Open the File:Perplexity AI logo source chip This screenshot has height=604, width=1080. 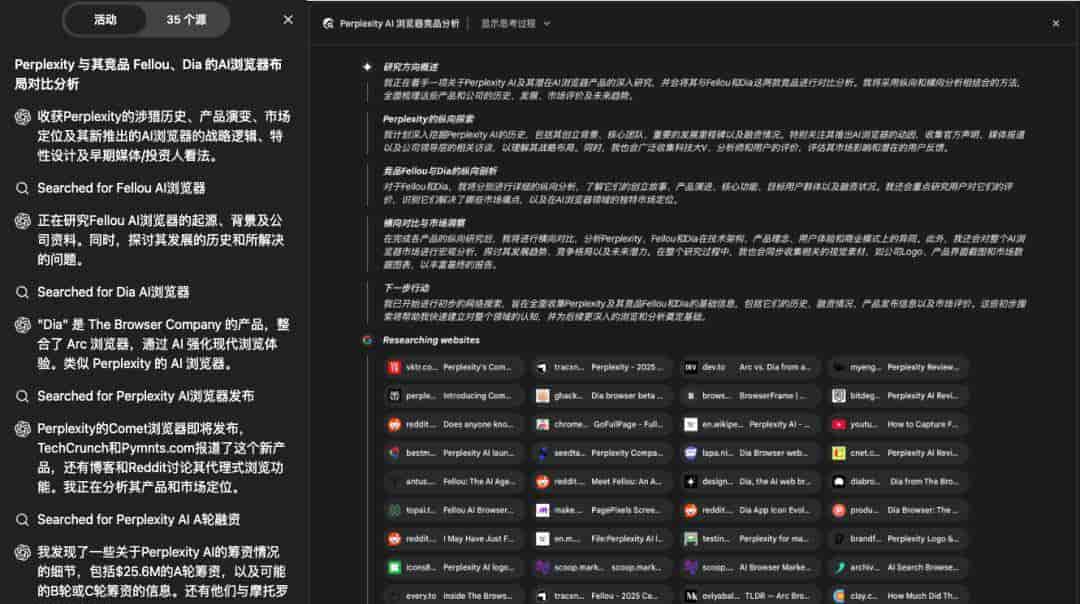coord(602,539)
